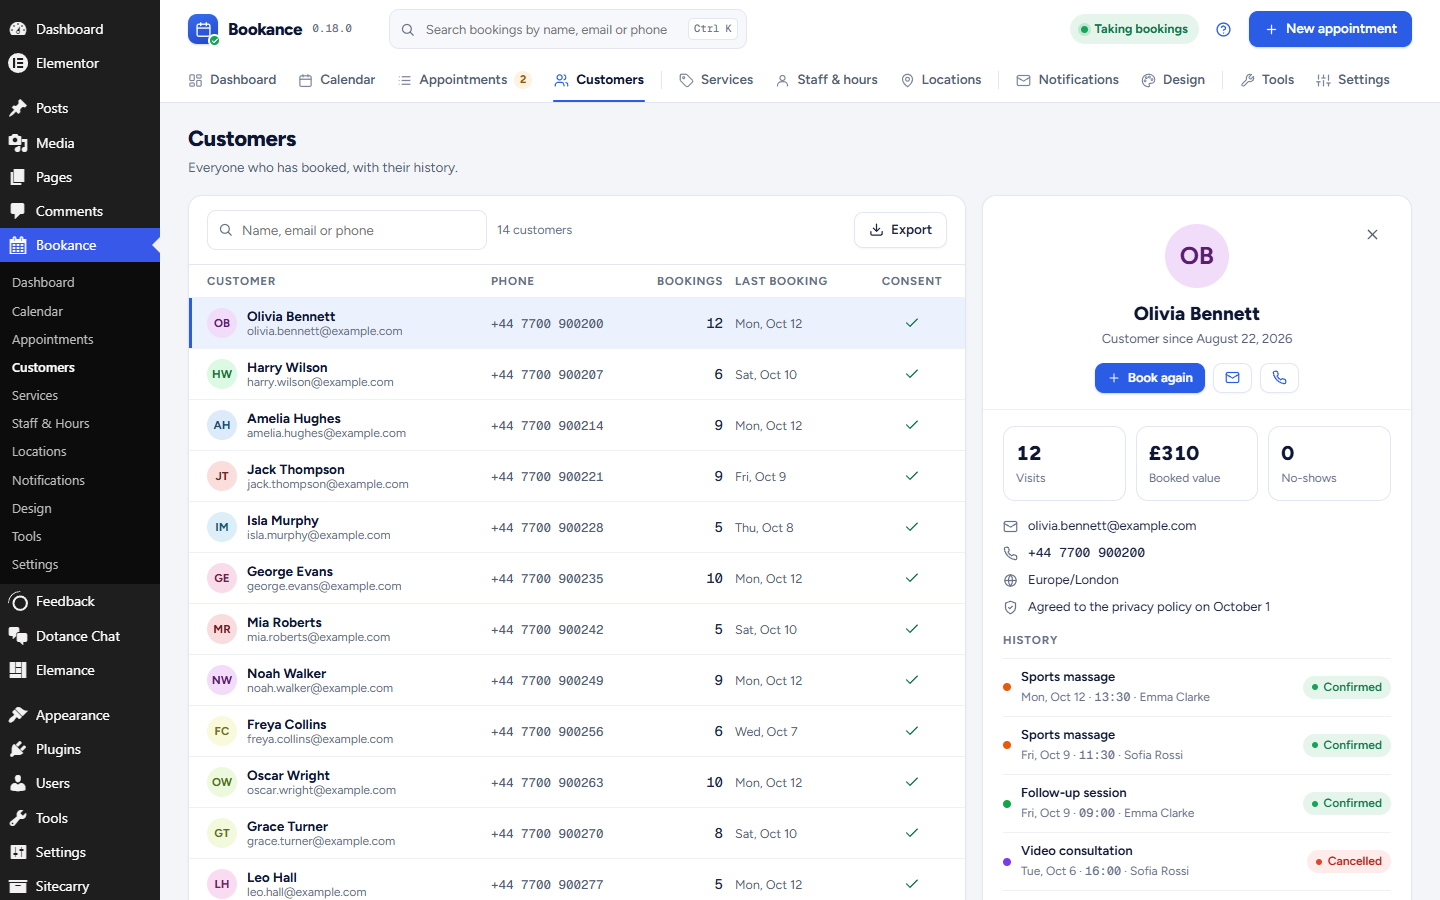Screen dimensions: 1440x900
Task: Switch to the Calendar tab
Action: [x=337, y=80]
